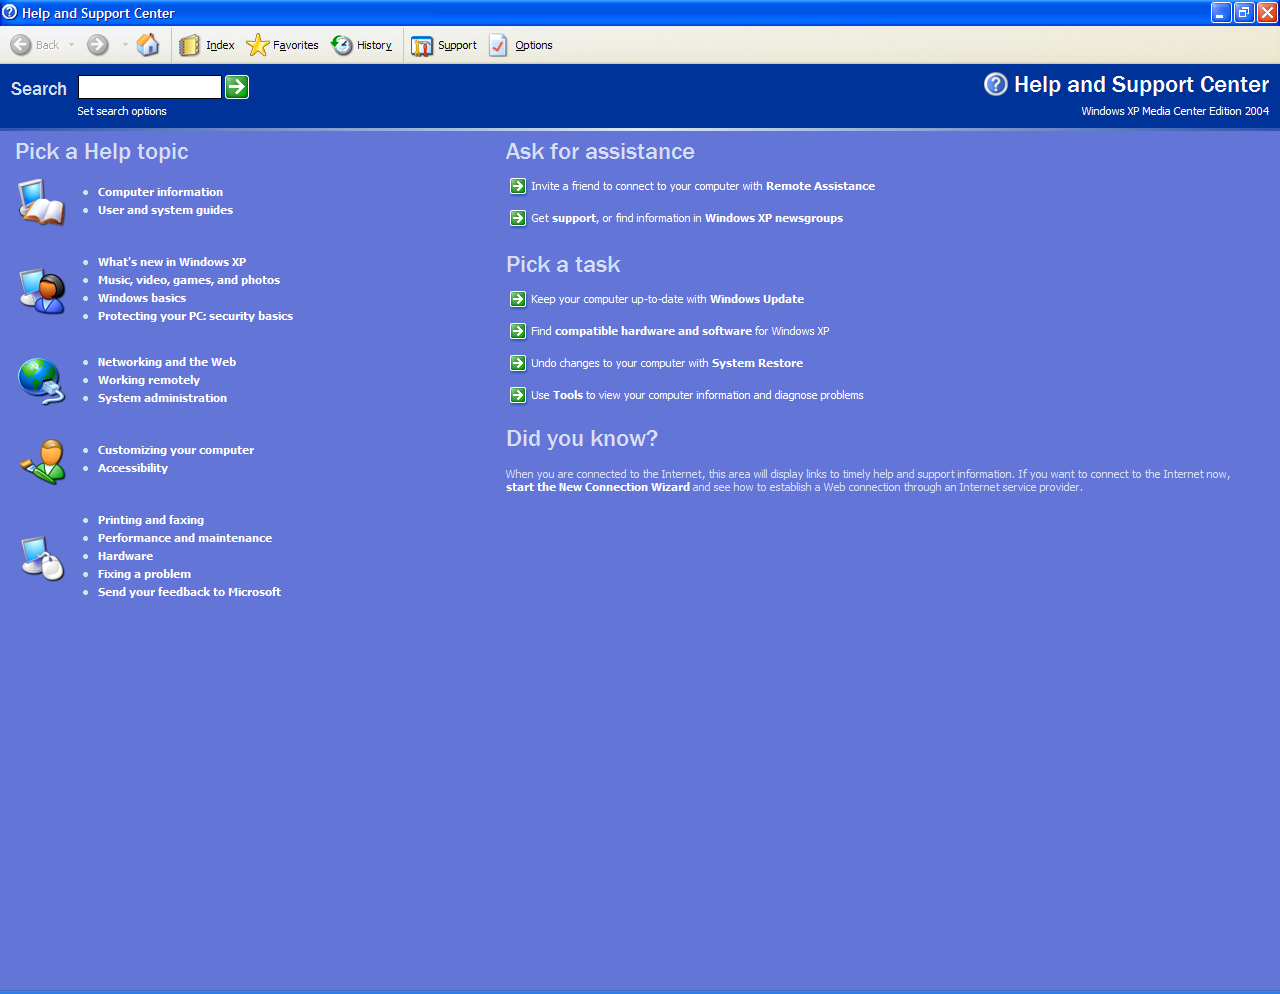Minimize the Help and Support Center window

click(1221, 12)
